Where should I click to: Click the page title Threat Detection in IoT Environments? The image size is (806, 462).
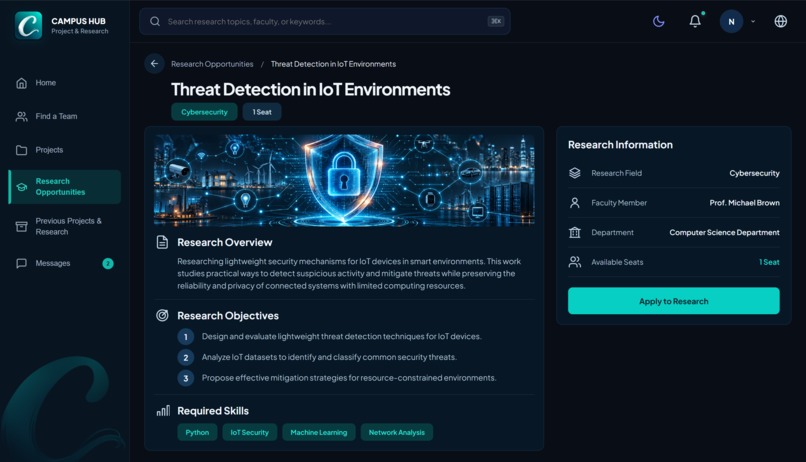(310, 89)
